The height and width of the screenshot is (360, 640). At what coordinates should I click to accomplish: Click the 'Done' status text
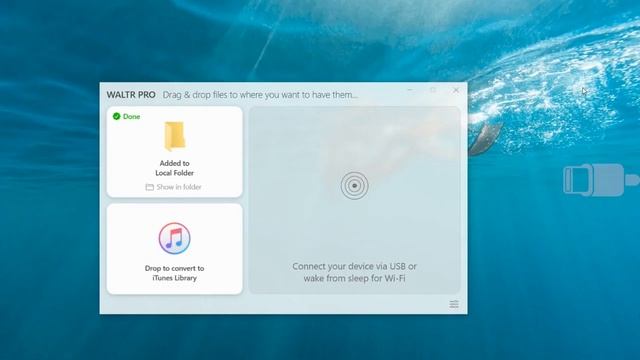tap(131, 116)
